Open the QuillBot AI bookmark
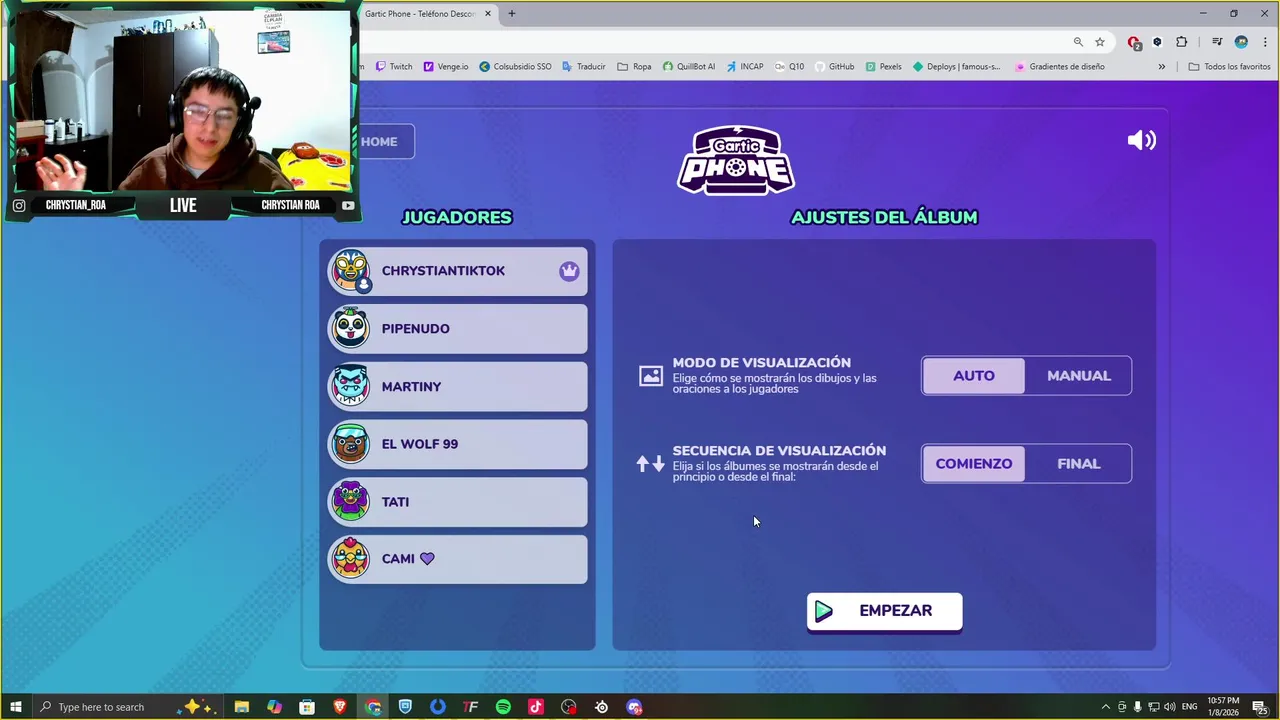 (689, 67)
